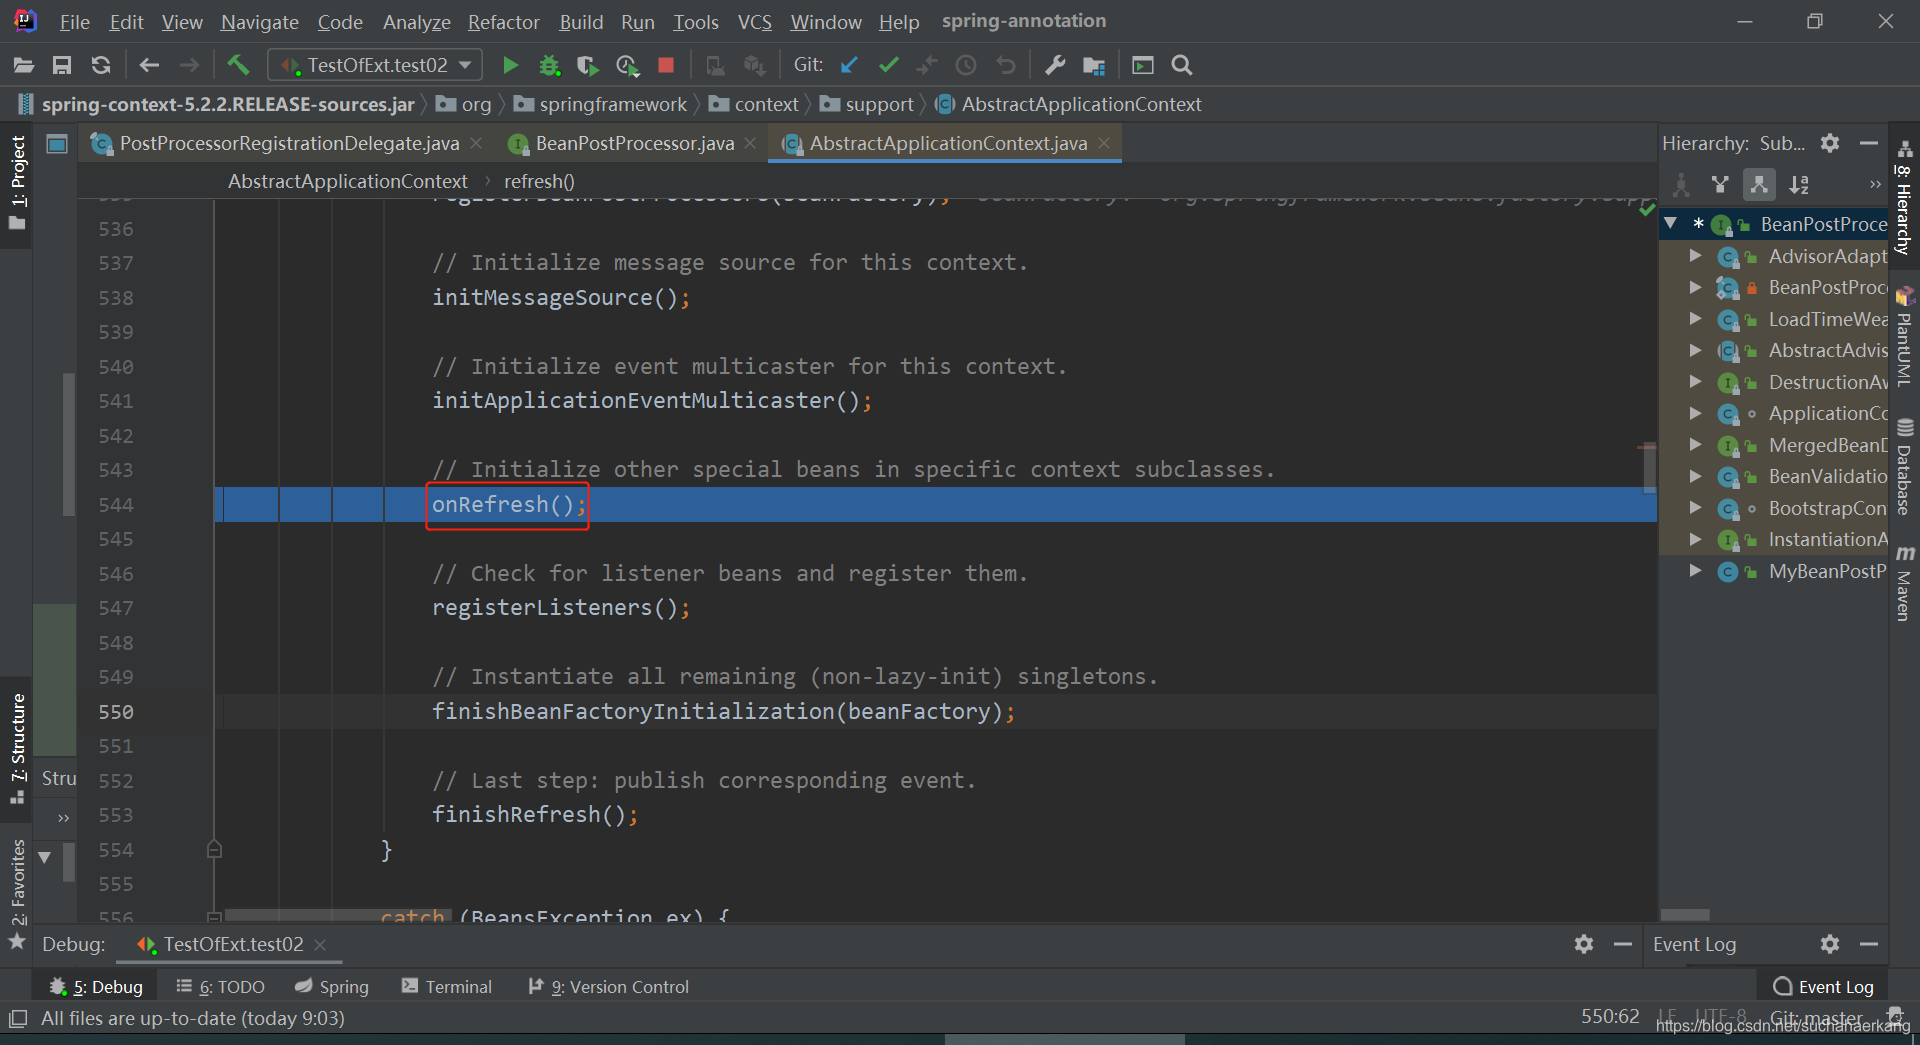This screenshot has width=1920, height=1045.
Task: Click the Run with Coverage icon
Action: 588,66
